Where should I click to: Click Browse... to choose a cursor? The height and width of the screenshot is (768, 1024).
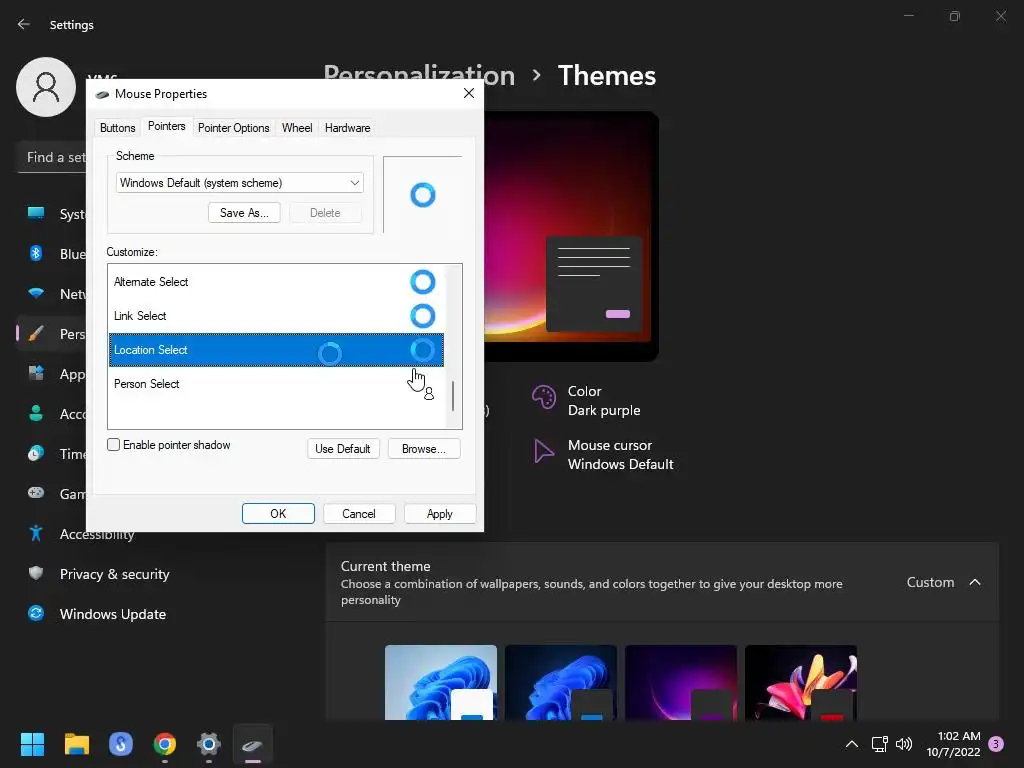pyautogui.click(x=424, y=449)
